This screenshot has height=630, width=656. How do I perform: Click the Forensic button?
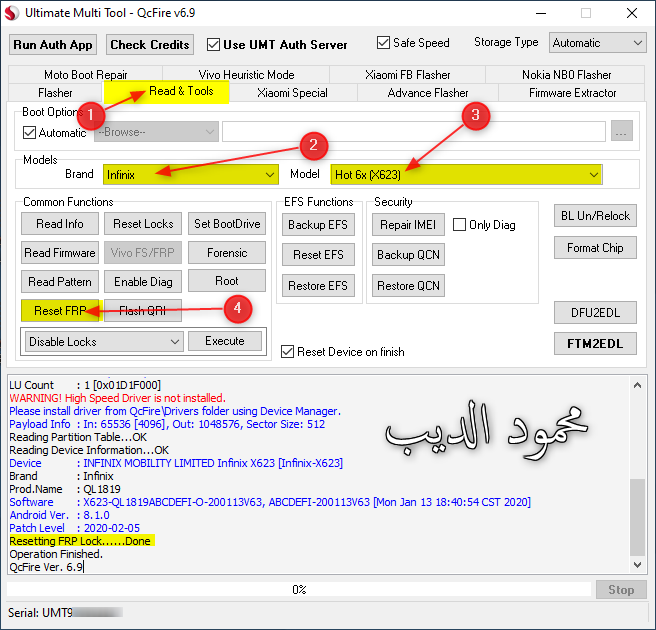click(227, 253)
